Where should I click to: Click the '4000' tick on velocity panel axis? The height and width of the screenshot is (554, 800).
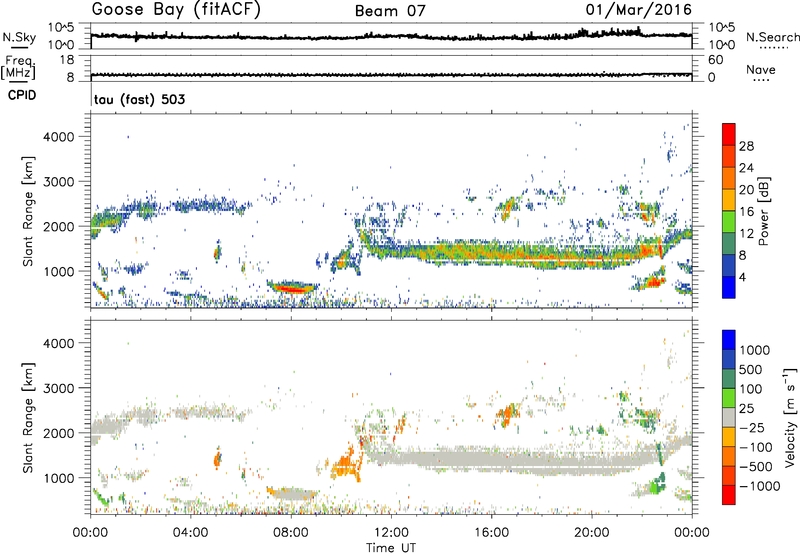pyautogui.click(x=59, y=343)
